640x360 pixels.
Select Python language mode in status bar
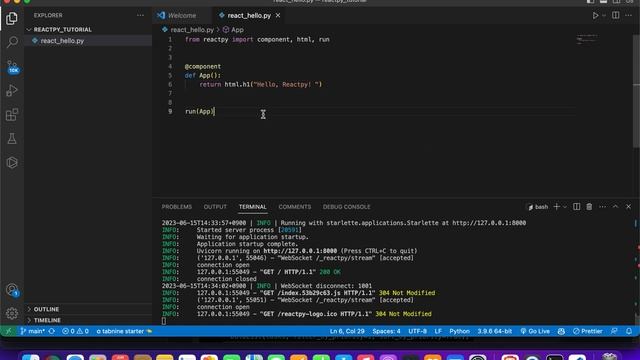460,331
